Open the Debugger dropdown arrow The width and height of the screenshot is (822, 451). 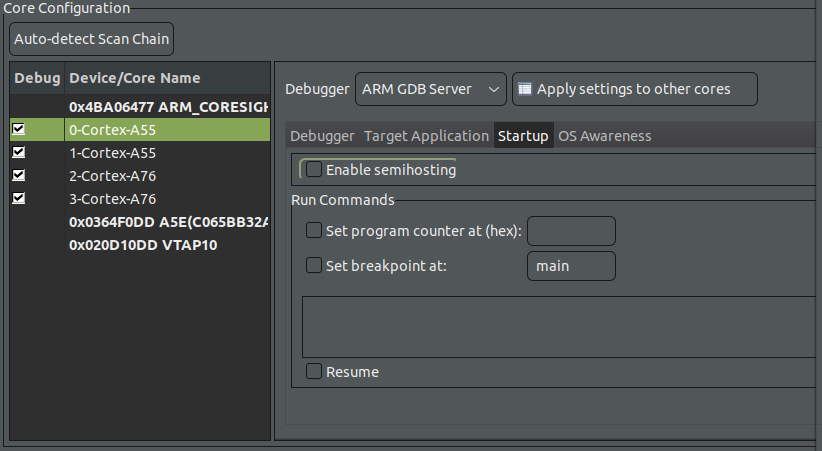click(x=493, y=89)
